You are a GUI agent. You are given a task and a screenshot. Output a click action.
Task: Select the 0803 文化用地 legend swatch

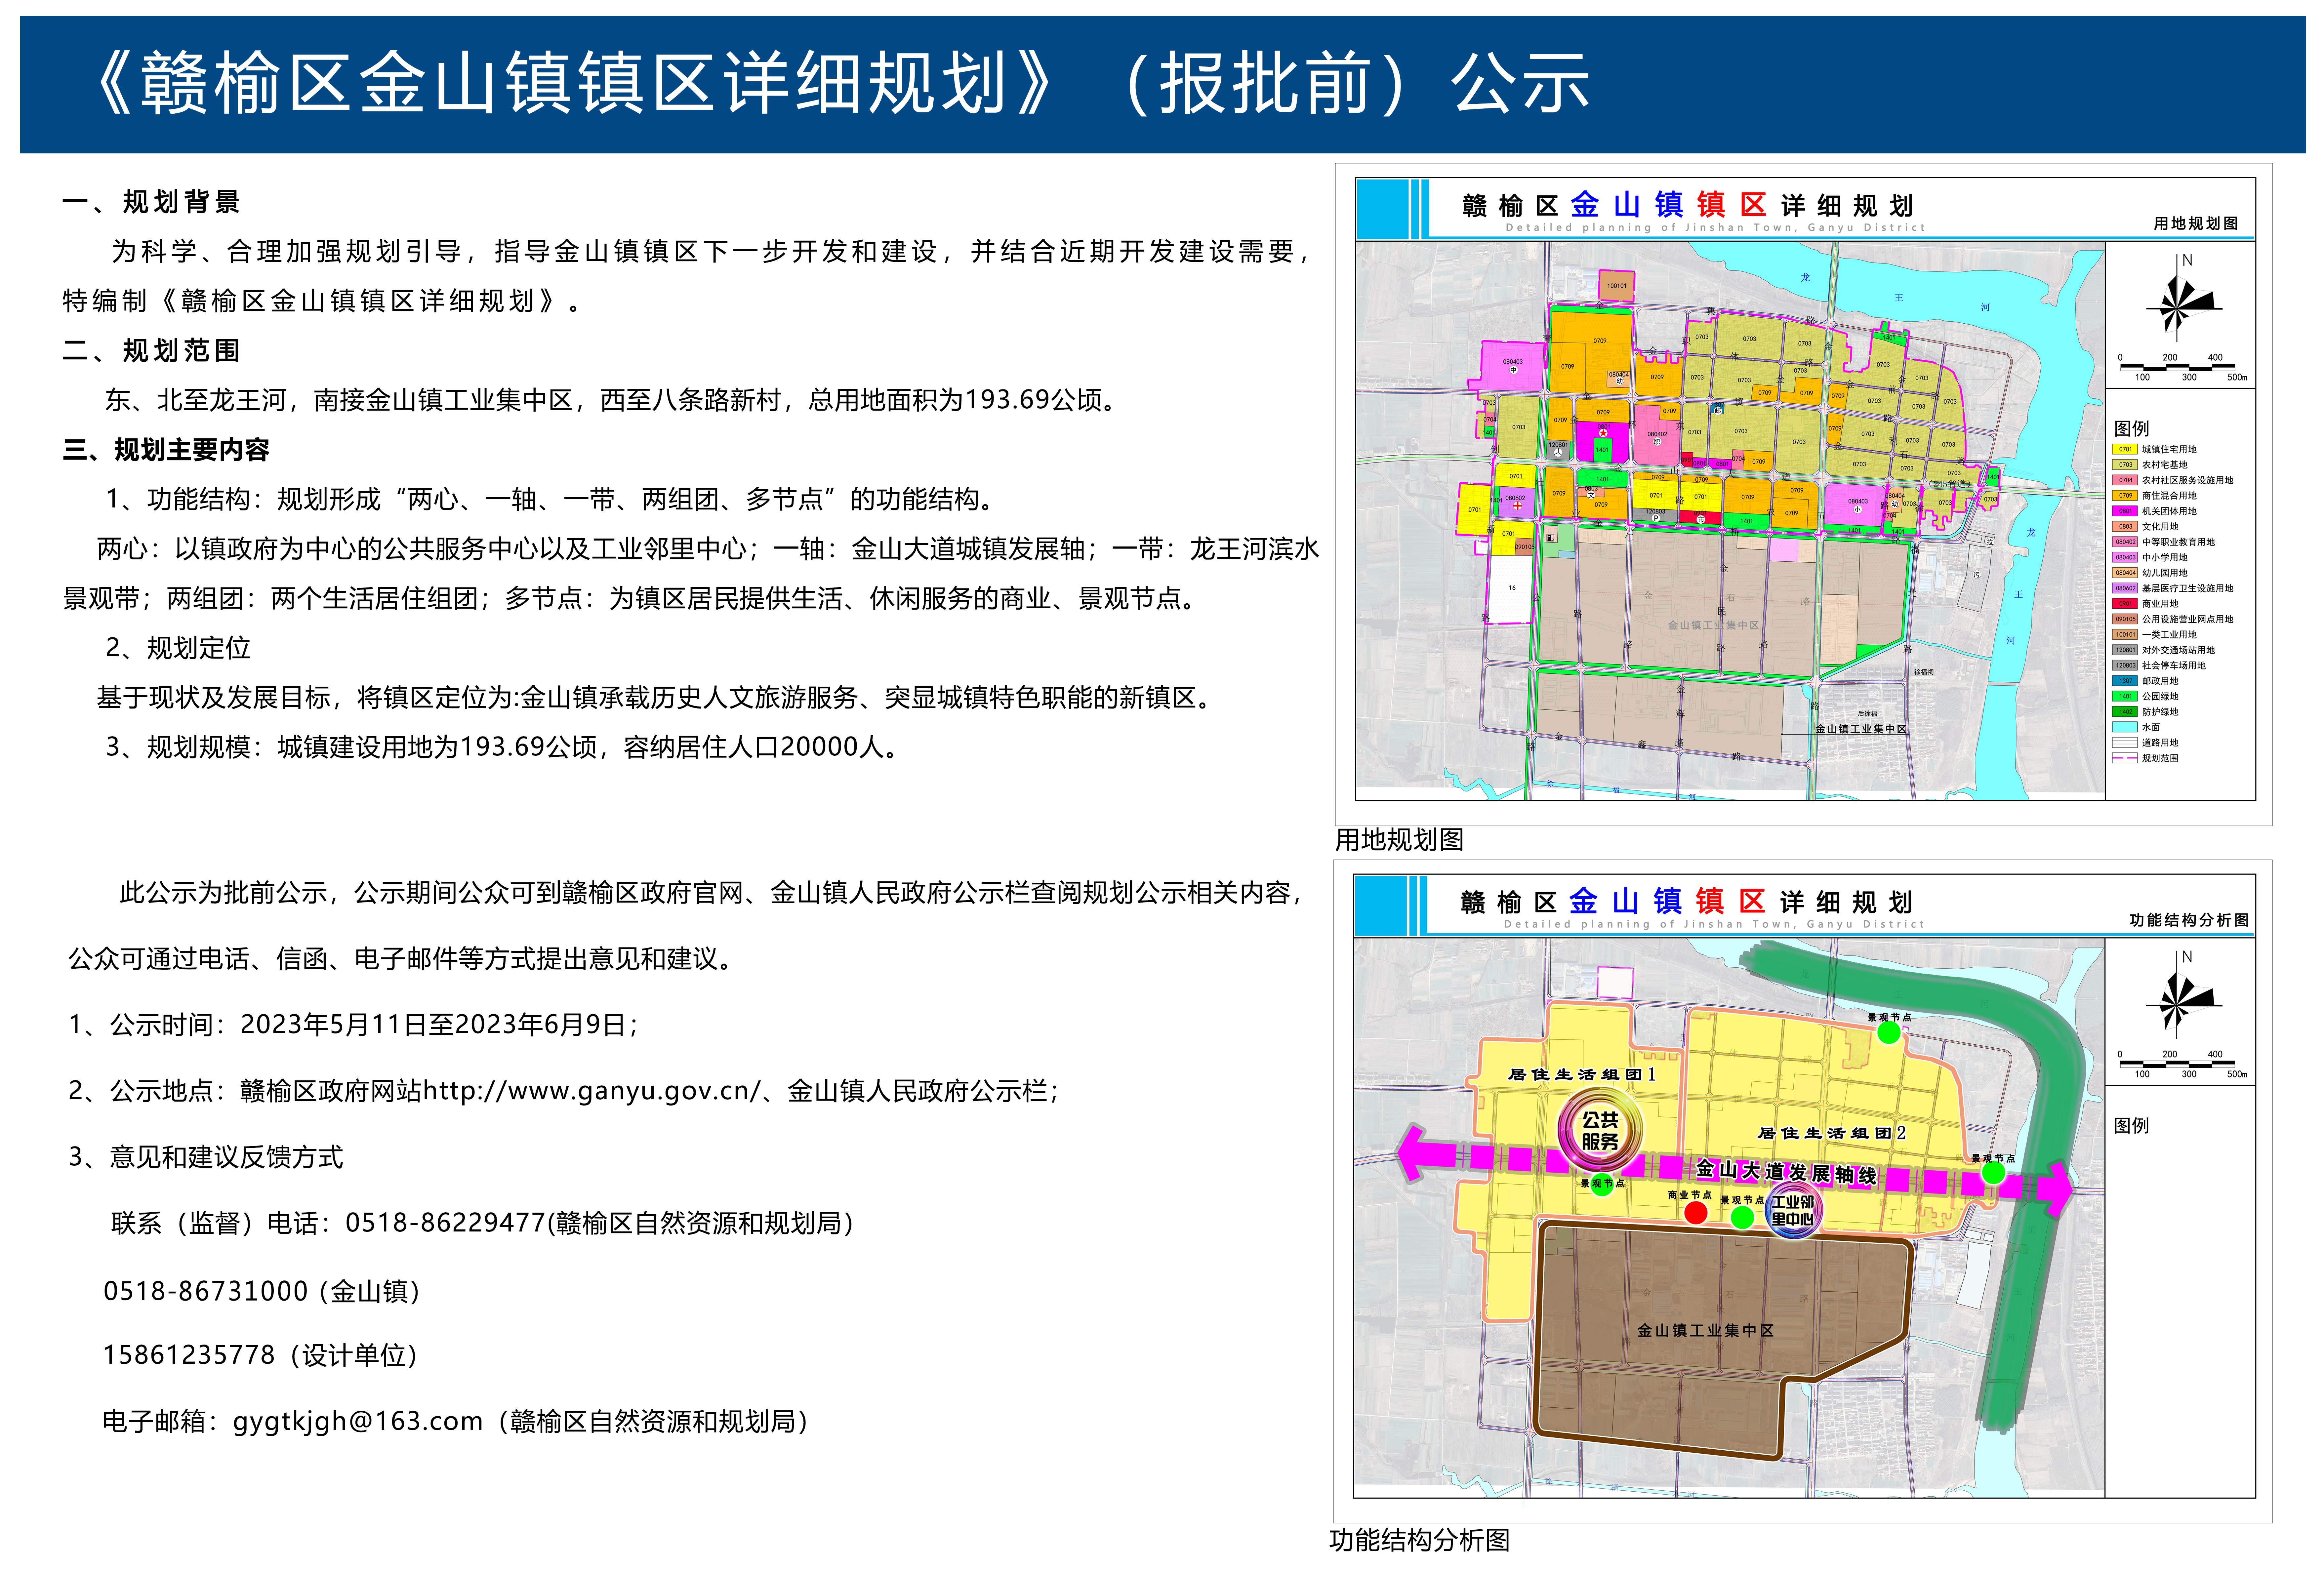click(2125, 527)
